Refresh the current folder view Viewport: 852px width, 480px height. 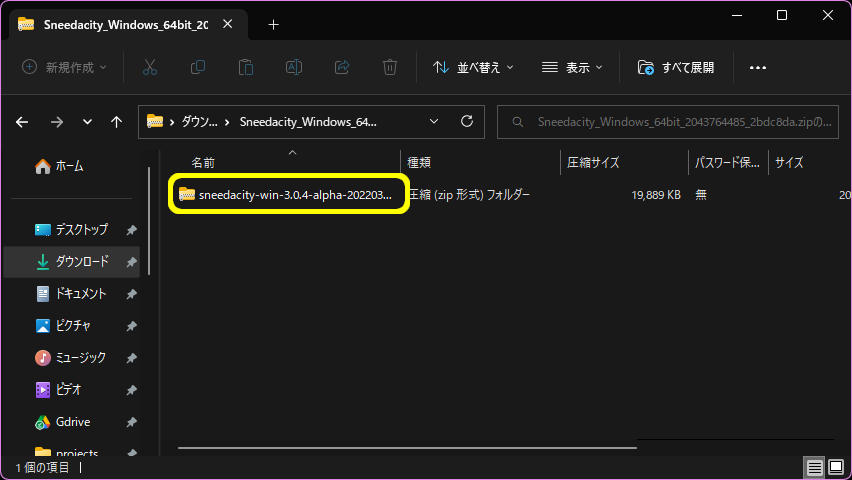coord(467,122)
